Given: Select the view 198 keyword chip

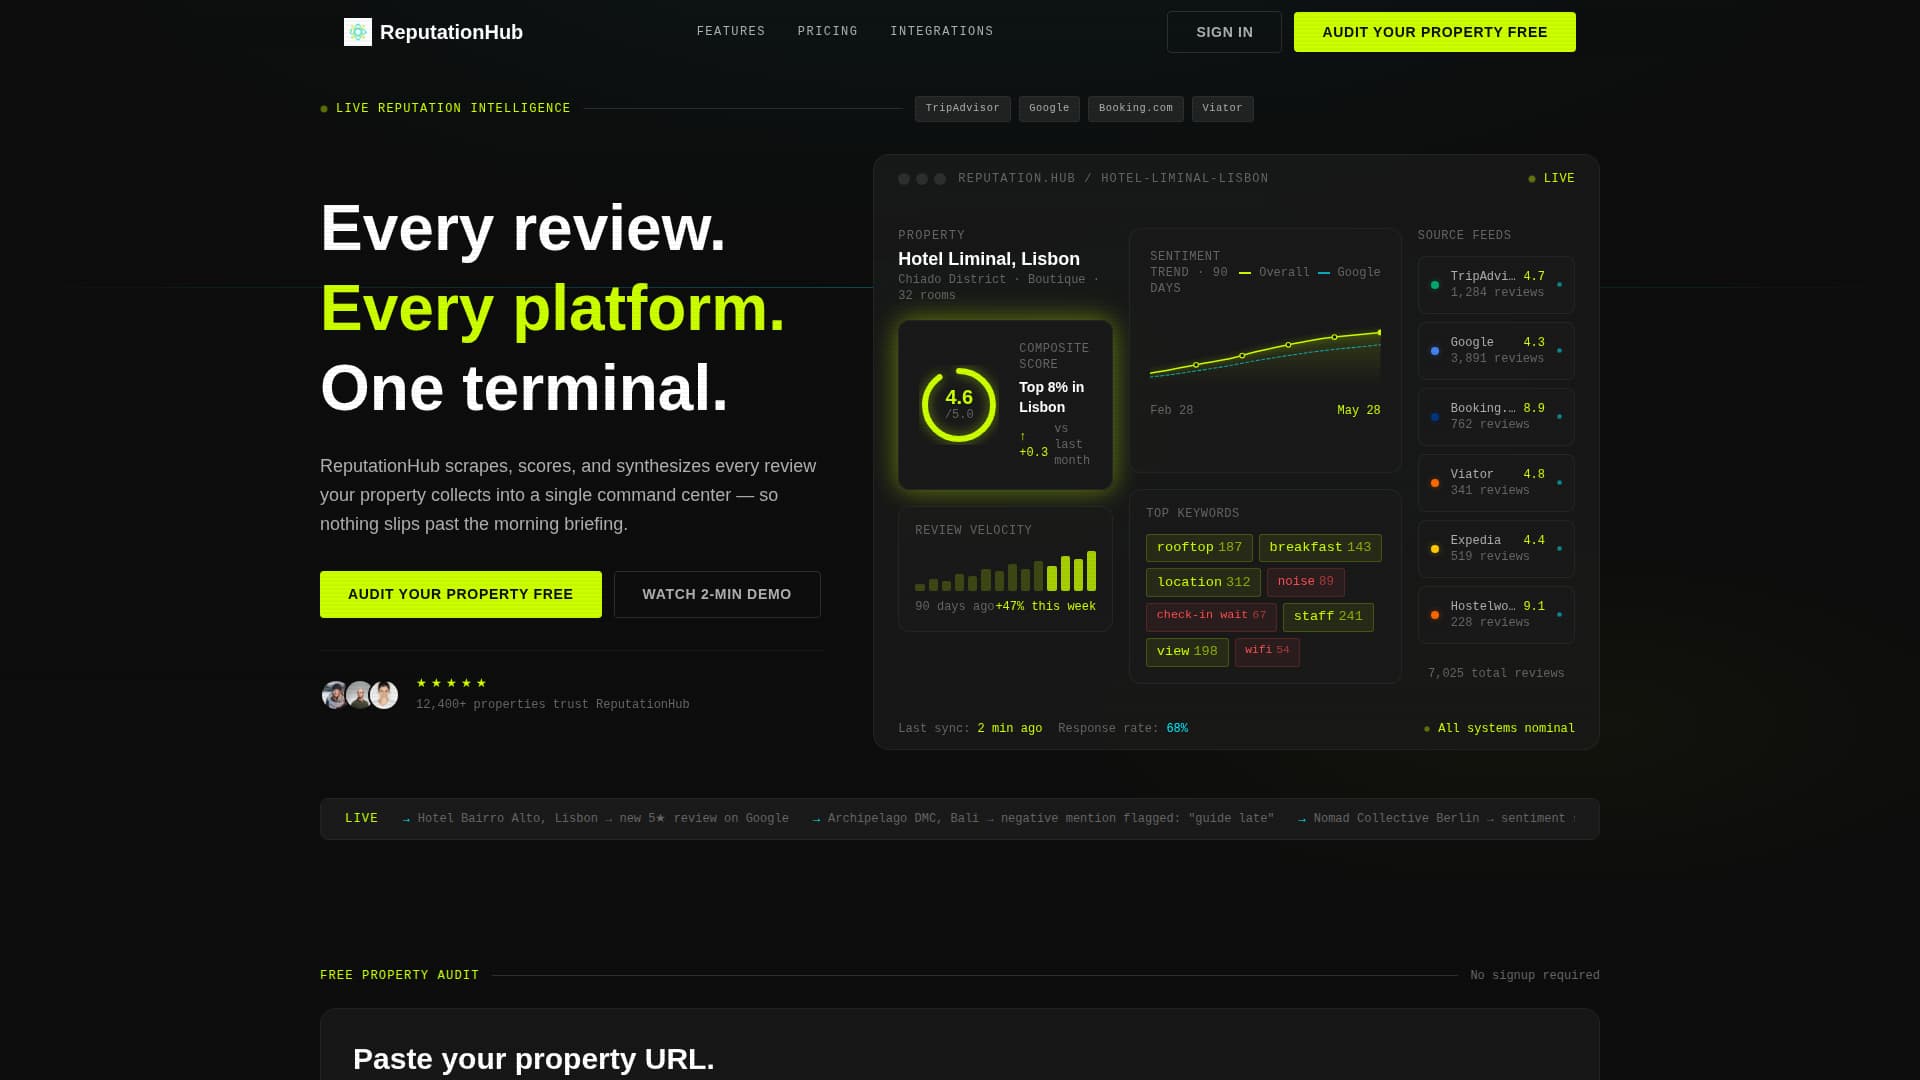Looking at the screenshot, I should pos(1187,652).
